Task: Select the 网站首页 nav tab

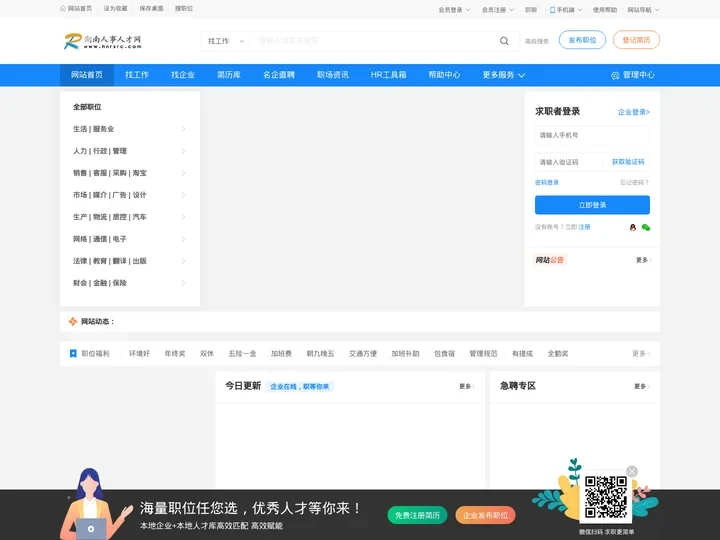Action: 87,75
